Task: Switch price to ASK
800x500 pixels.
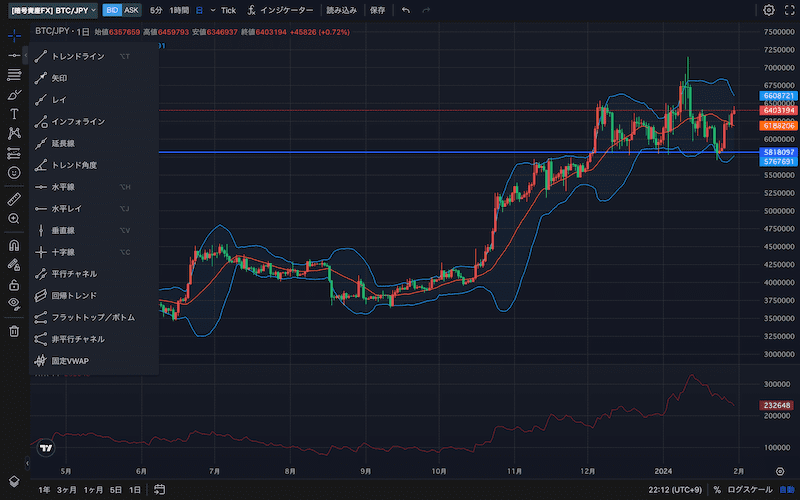Action: coord(131,10)
